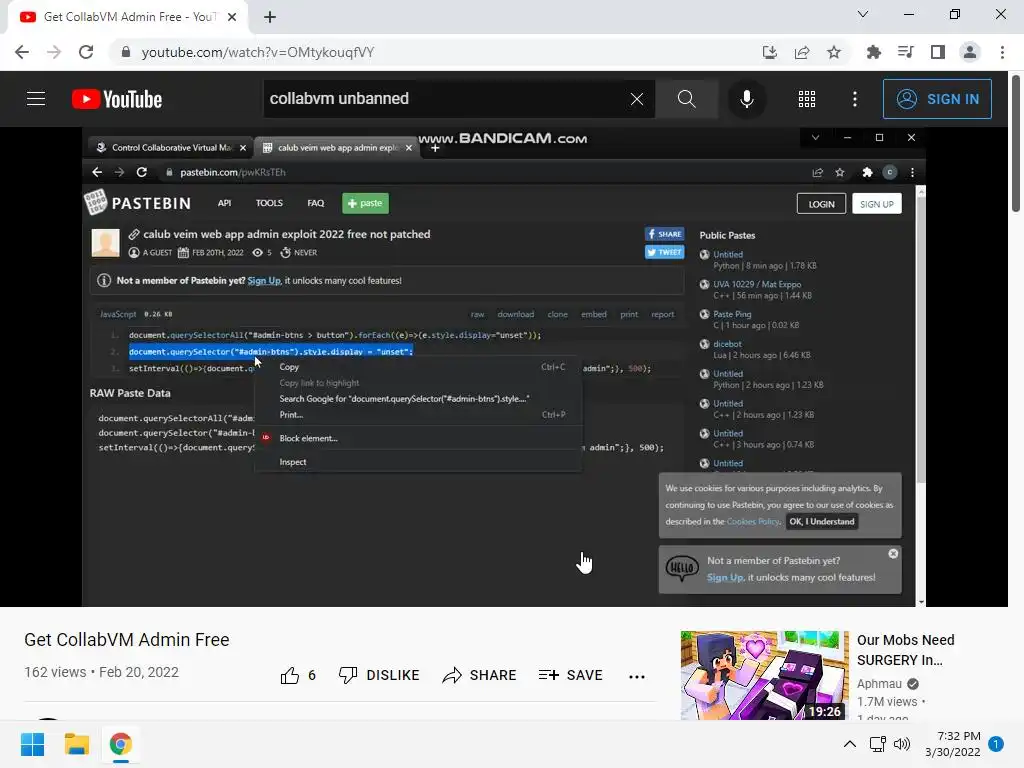
Task: Click Inspect in the video's context menu
Action: 293,462
